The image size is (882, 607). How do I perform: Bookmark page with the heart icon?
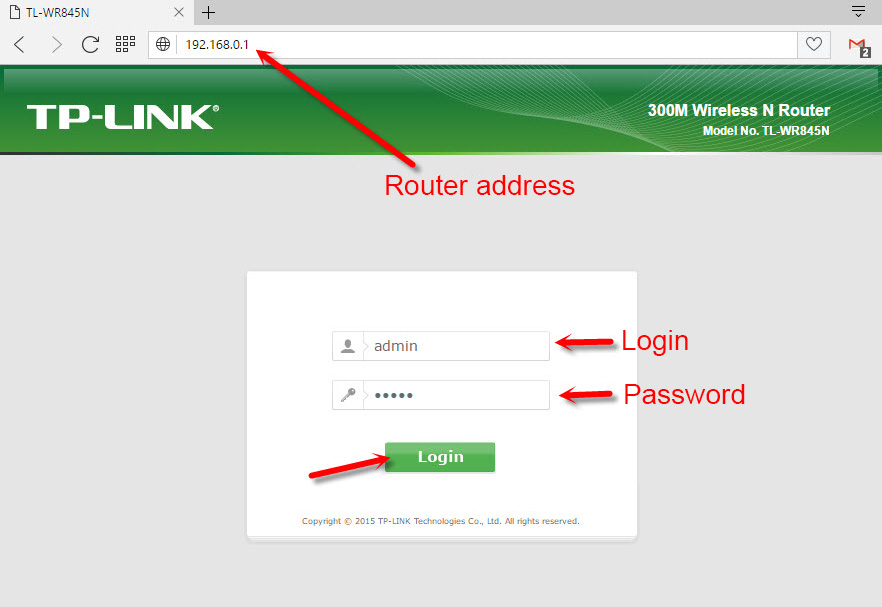click(814, 44)
